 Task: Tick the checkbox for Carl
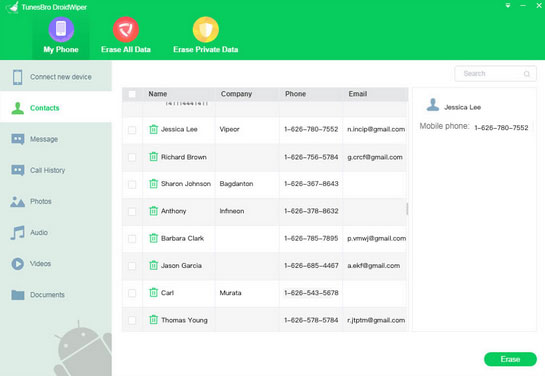tap(132, 293)
